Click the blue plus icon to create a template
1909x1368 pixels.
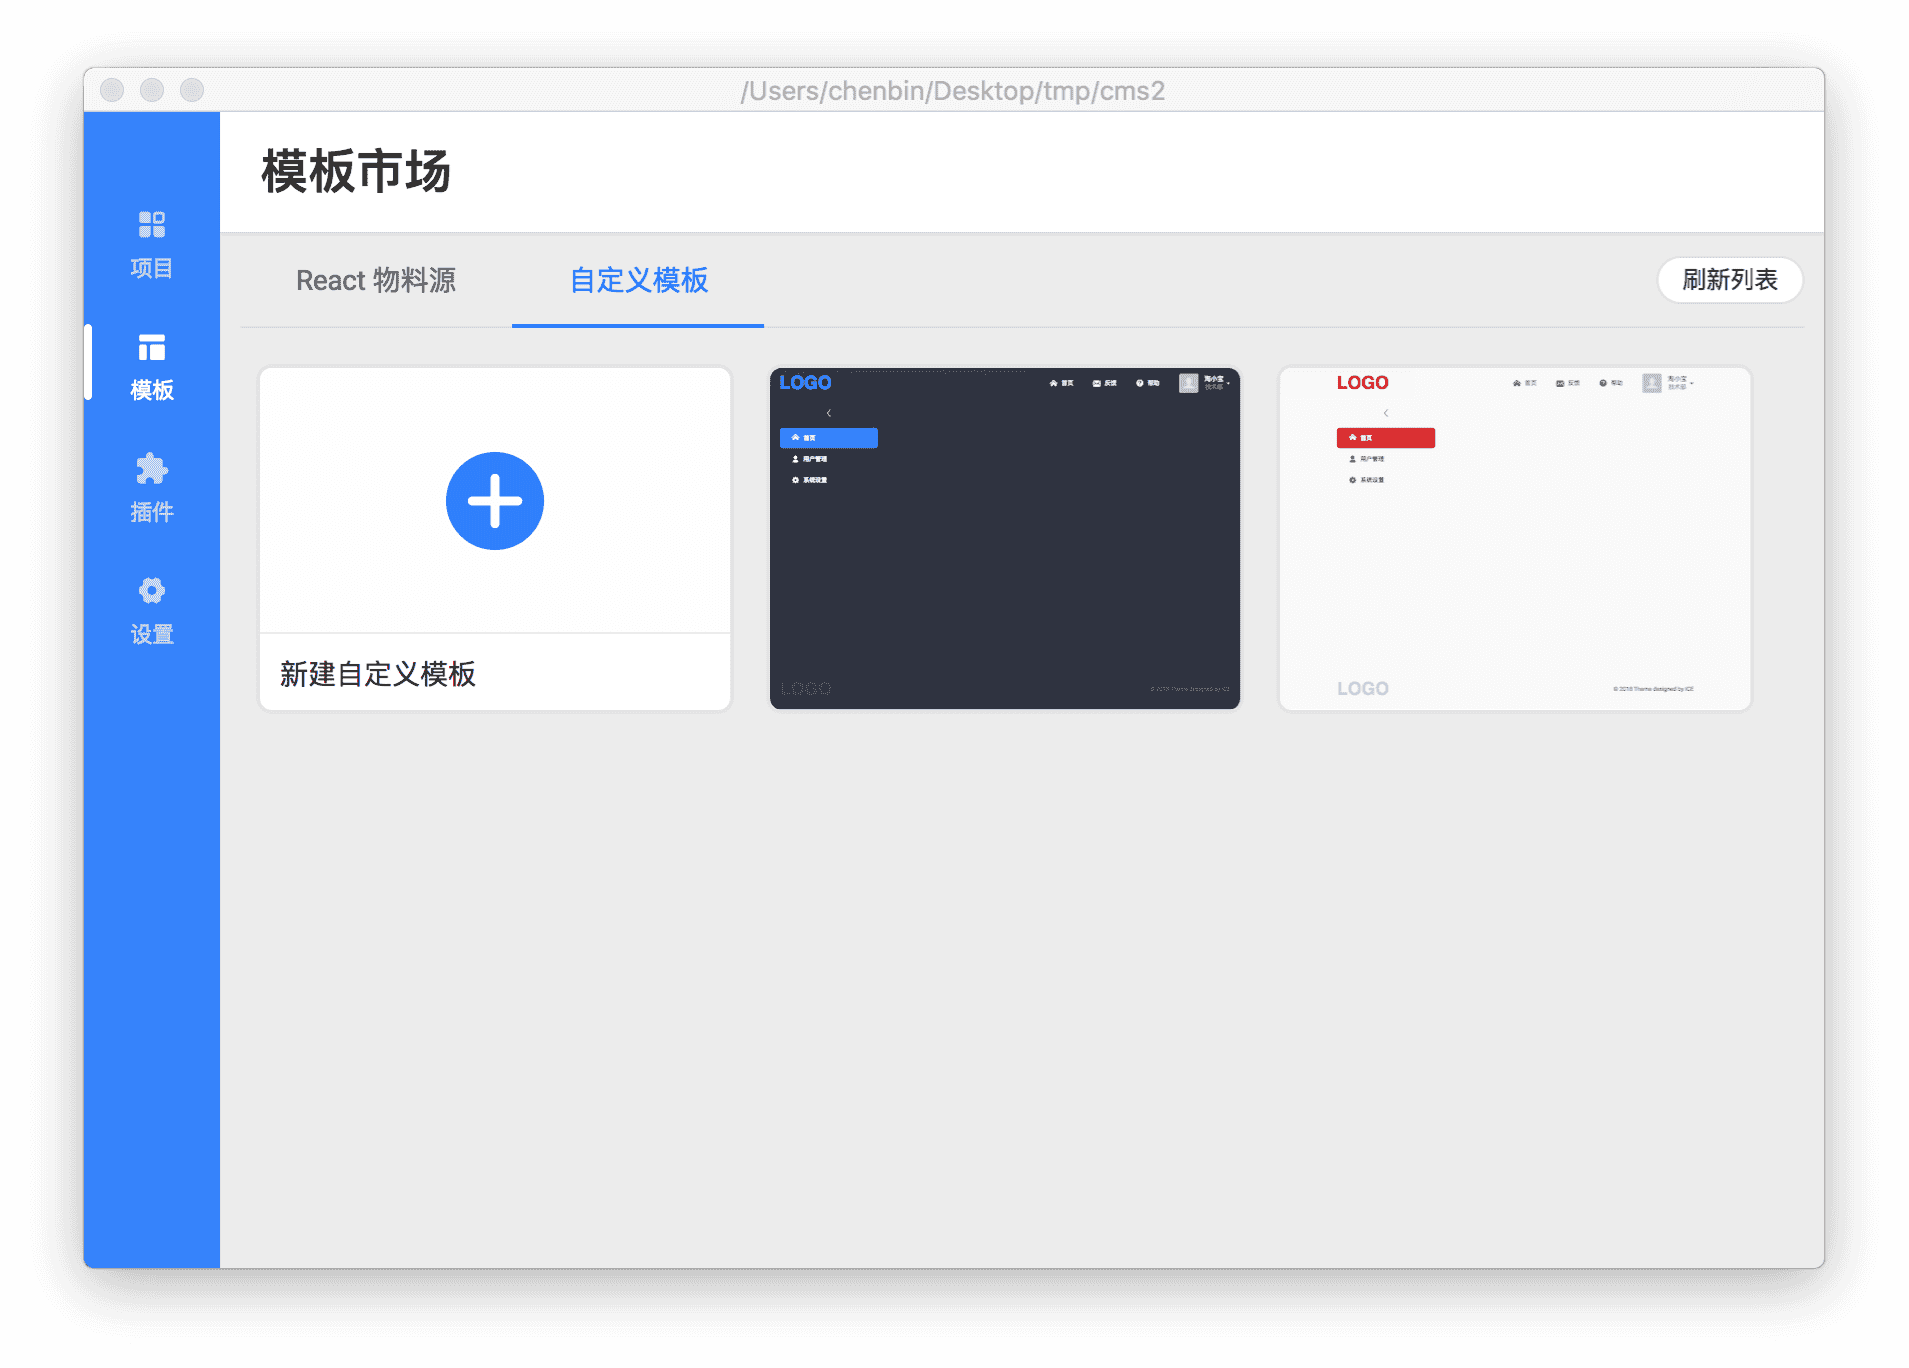click(x=494, y=500)
